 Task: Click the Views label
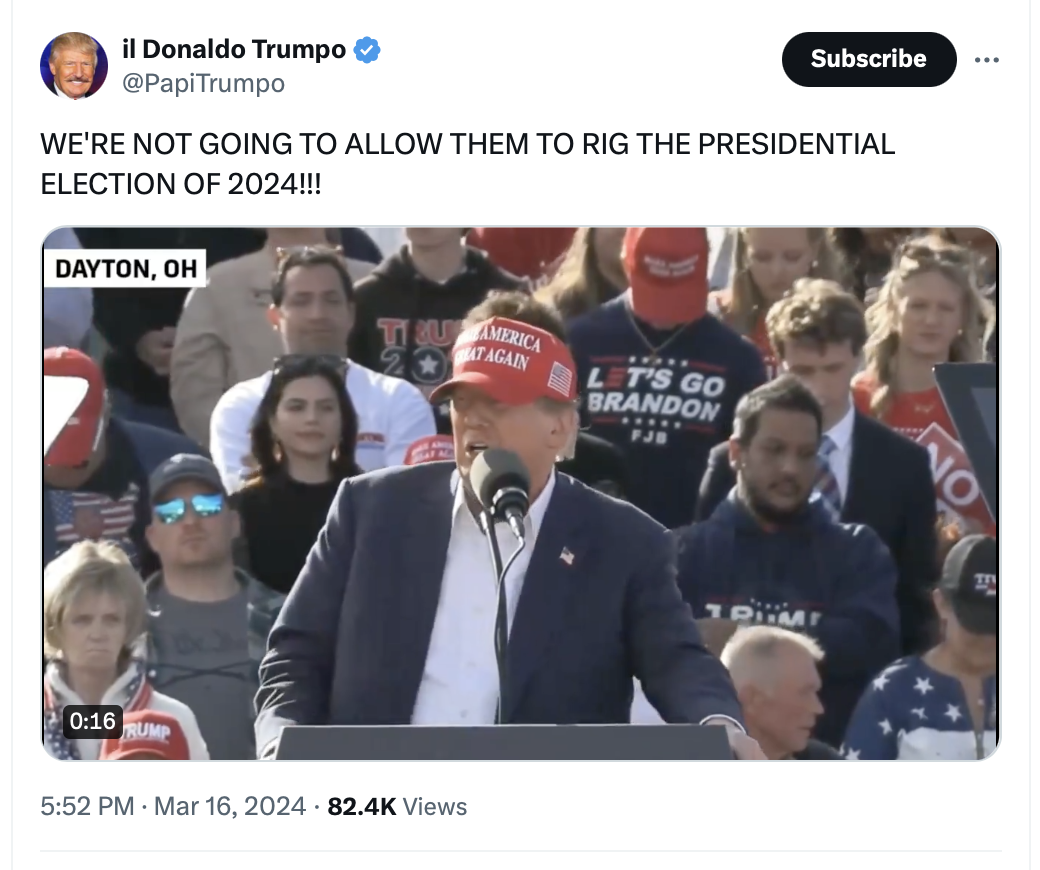434,806
